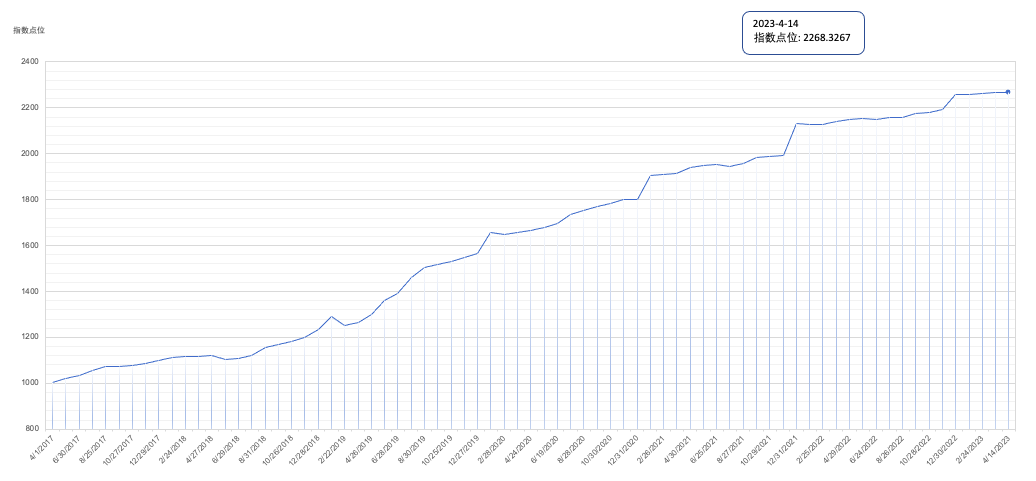Click the 1600 y-axis label
This screenshot has width=1036, height=481.
31,245
